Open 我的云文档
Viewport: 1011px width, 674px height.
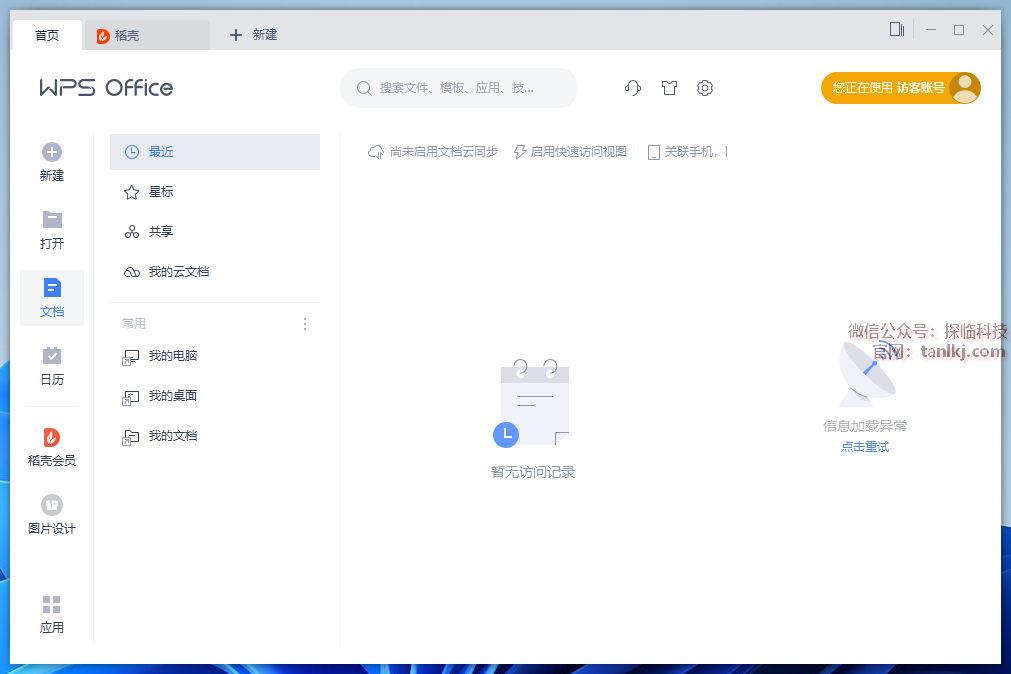point(215,272)
